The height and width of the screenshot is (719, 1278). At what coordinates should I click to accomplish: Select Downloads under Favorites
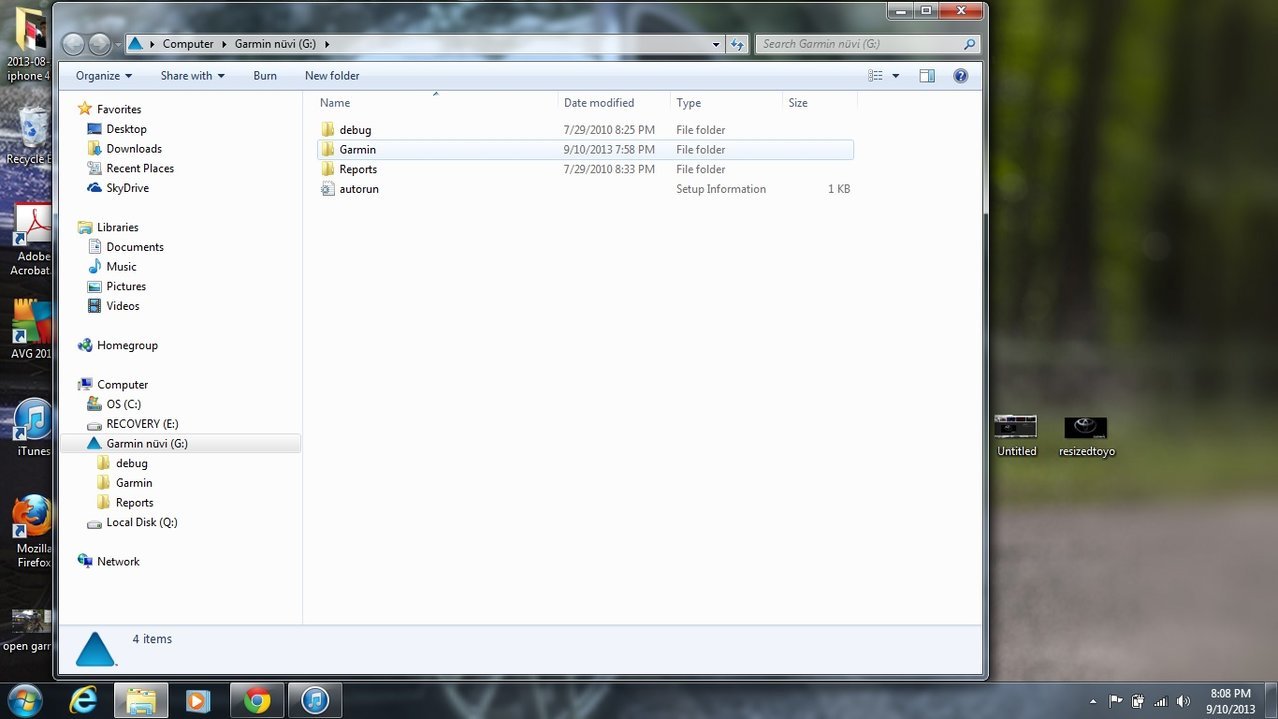134,149
